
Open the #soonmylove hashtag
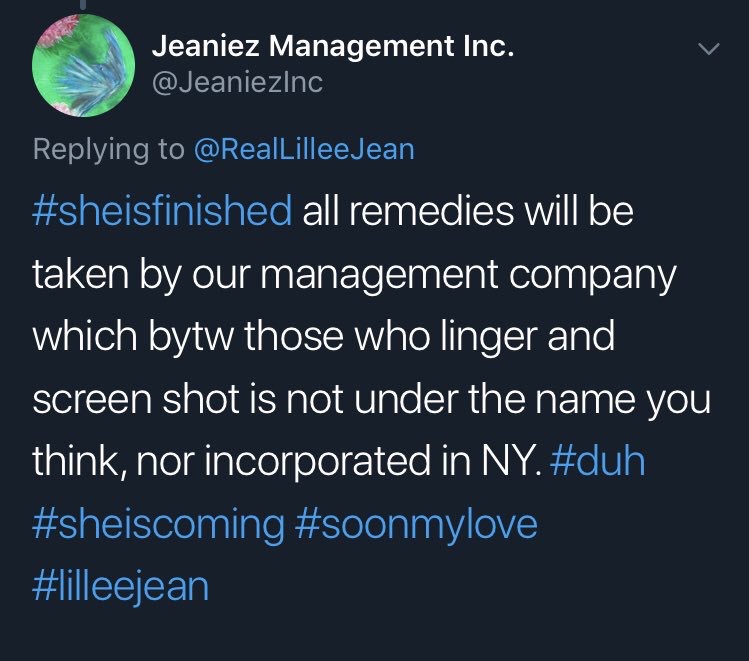[416, 524]
